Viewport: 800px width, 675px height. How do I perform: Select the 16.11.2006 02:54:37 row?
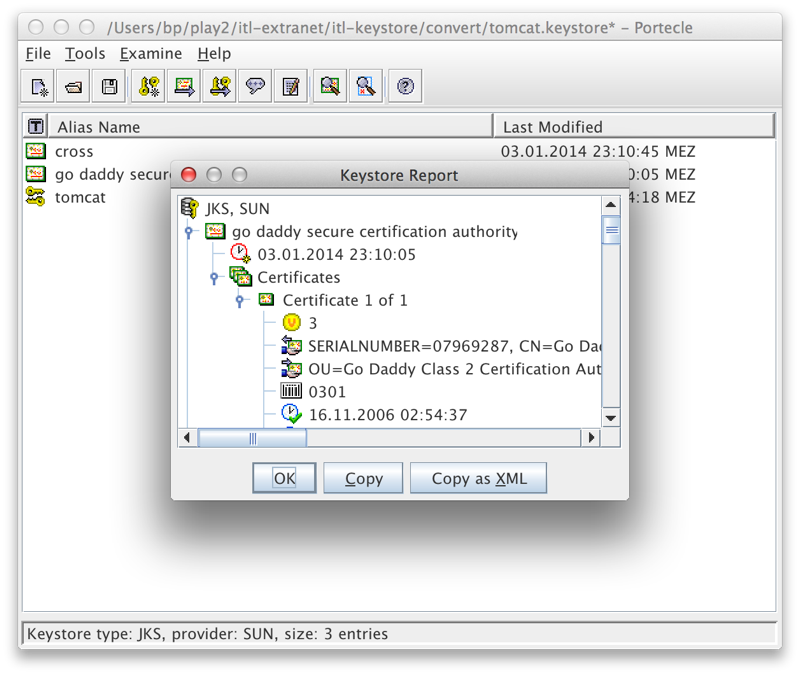point(388,415)
